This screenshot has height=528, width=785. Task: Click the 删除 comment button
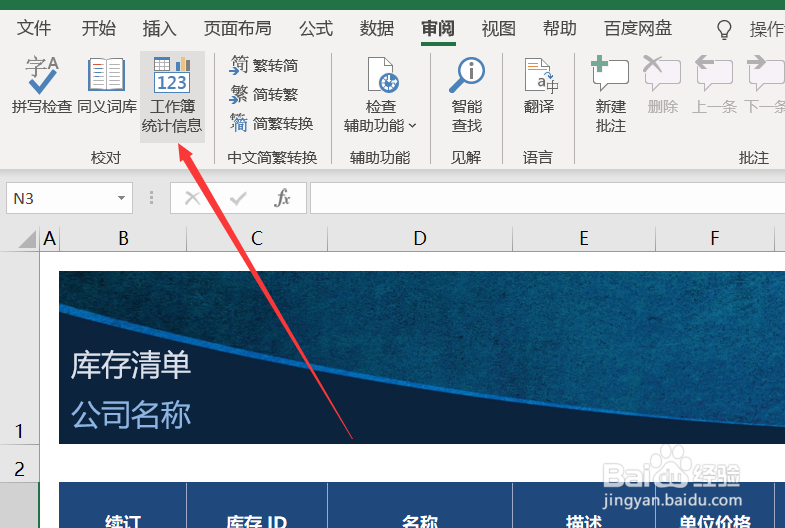point(662,85)
